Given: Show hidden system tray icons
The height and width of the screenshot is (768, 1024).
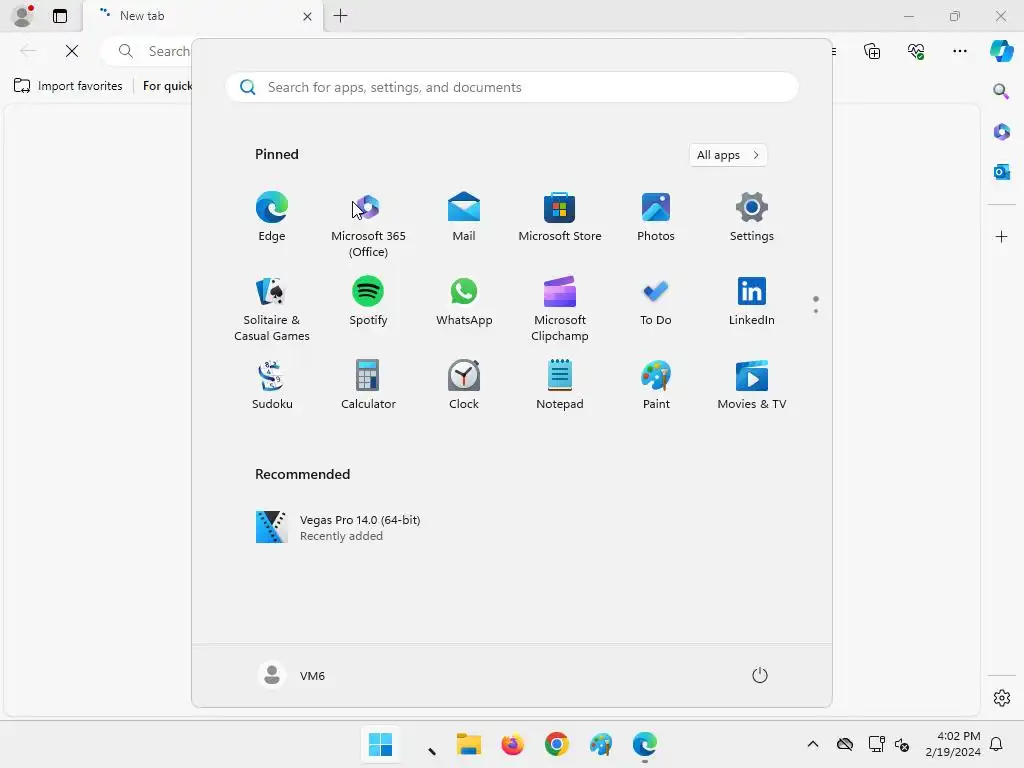Looking at the screenshot, I should coord(812,744).
